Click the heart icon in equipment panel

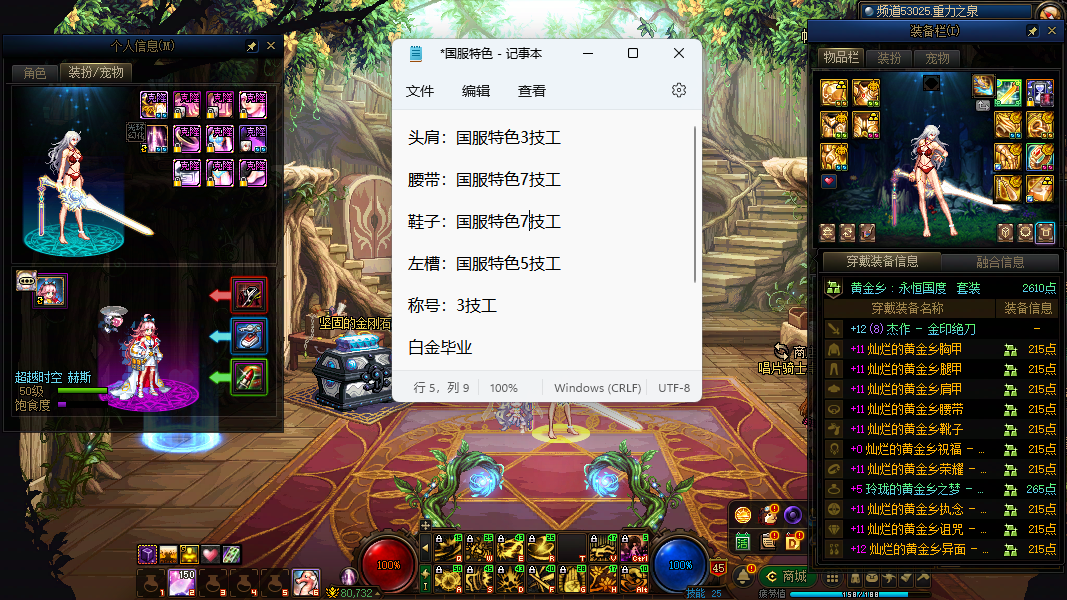[829, 182]
